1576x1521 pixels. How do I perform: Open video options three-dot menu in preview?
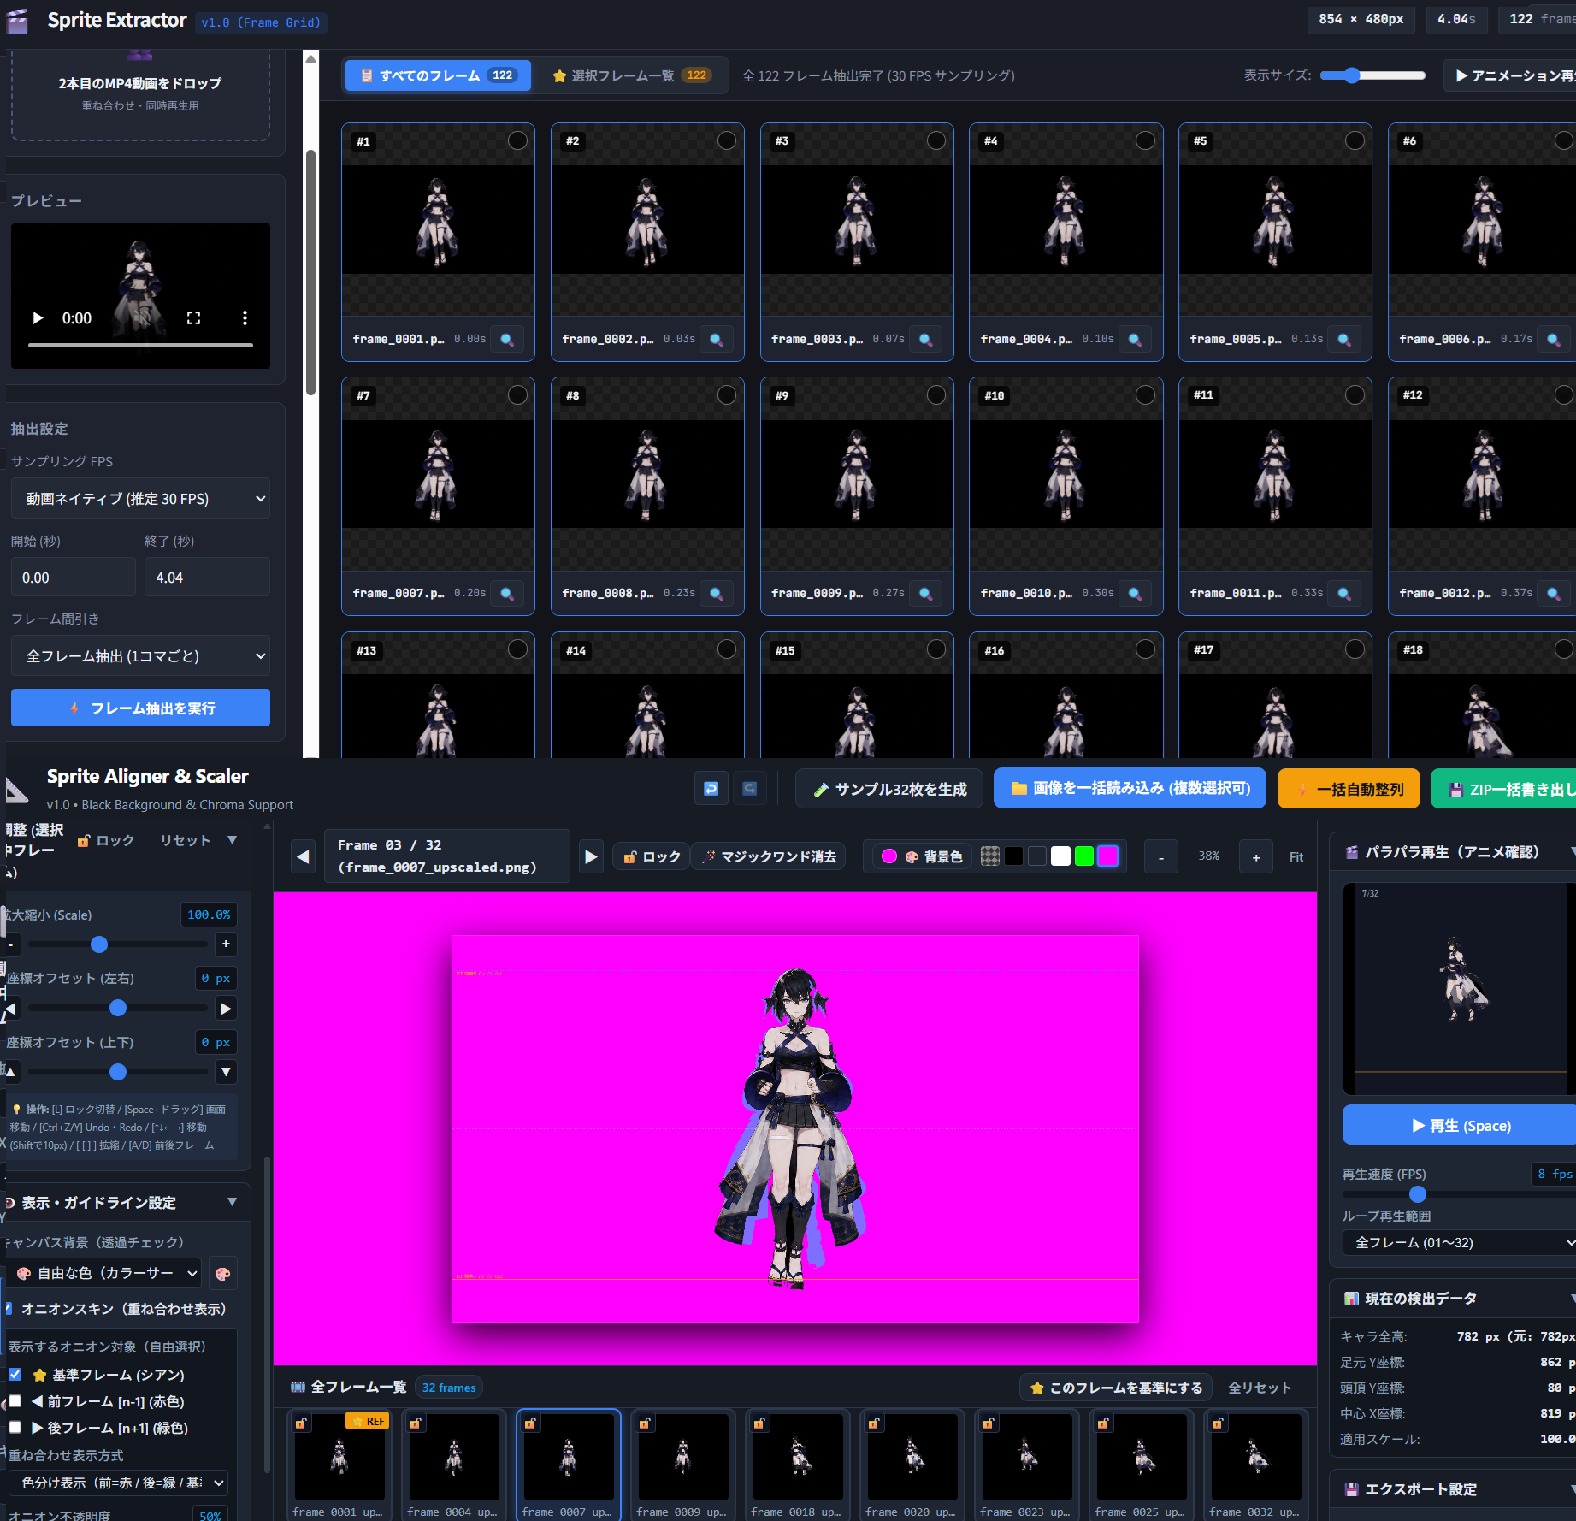(244, 318)
